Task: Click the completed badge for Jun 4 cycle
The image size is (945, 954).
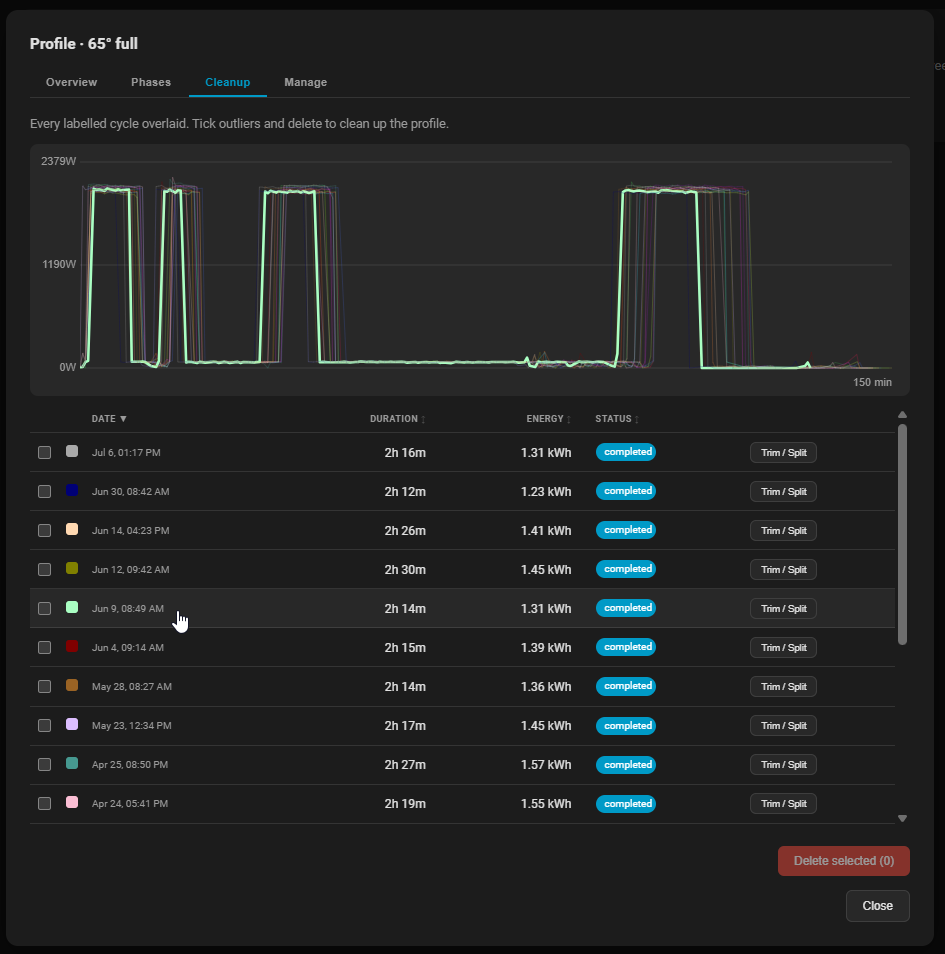Action: 626,647
